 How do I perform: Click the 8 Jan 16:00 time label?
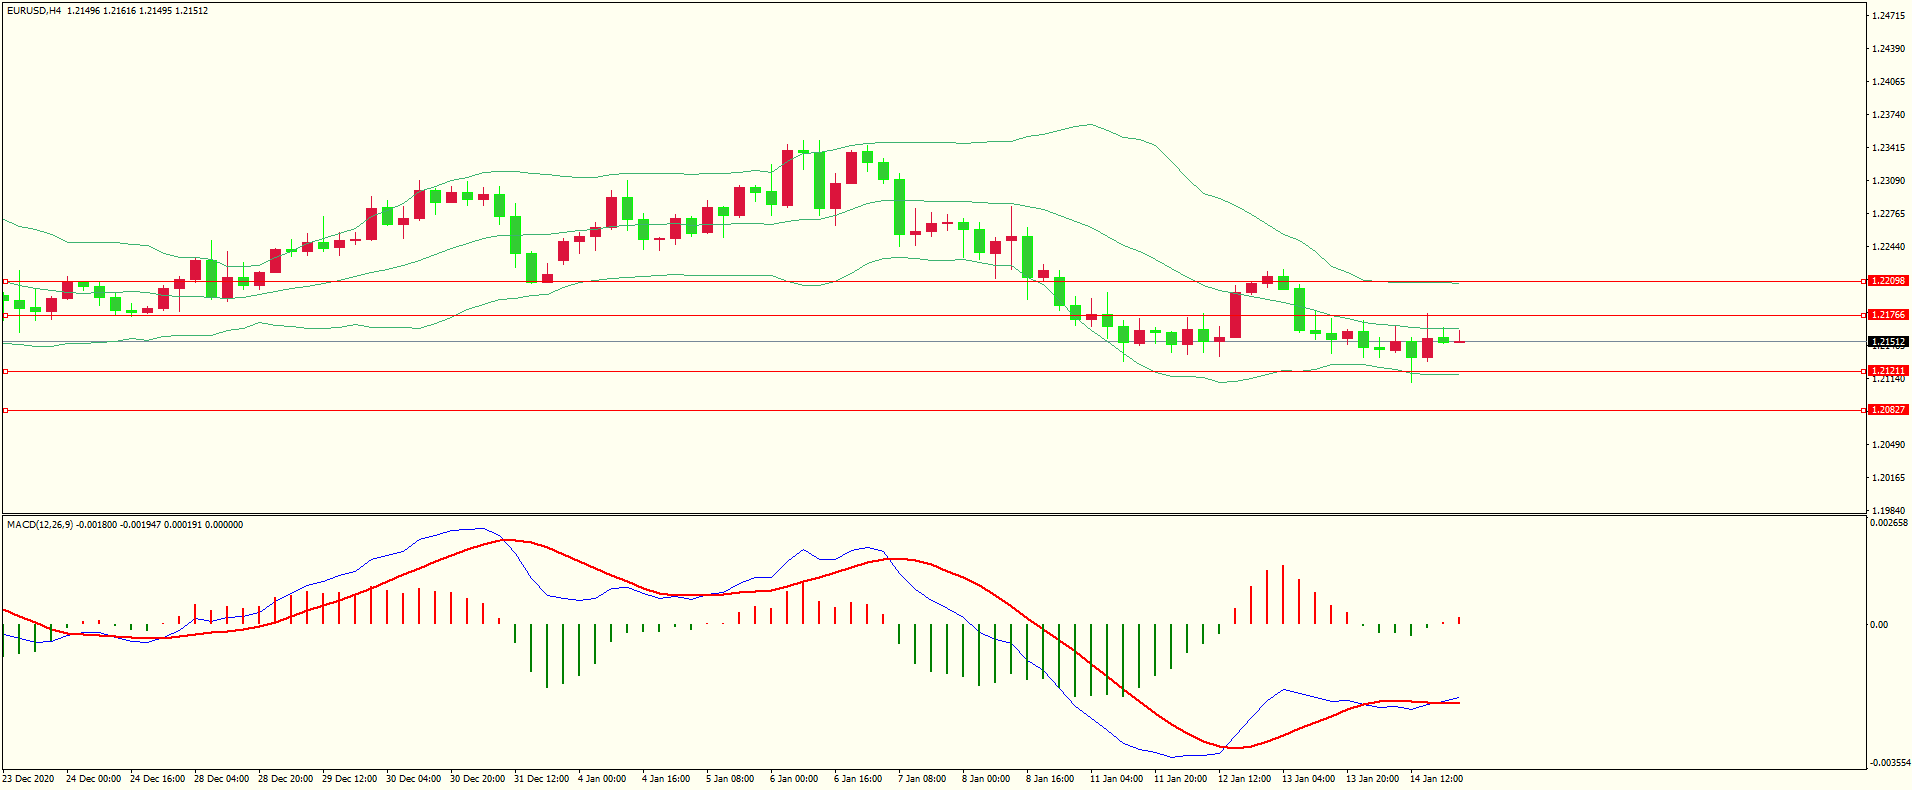tap(1050, 779)
